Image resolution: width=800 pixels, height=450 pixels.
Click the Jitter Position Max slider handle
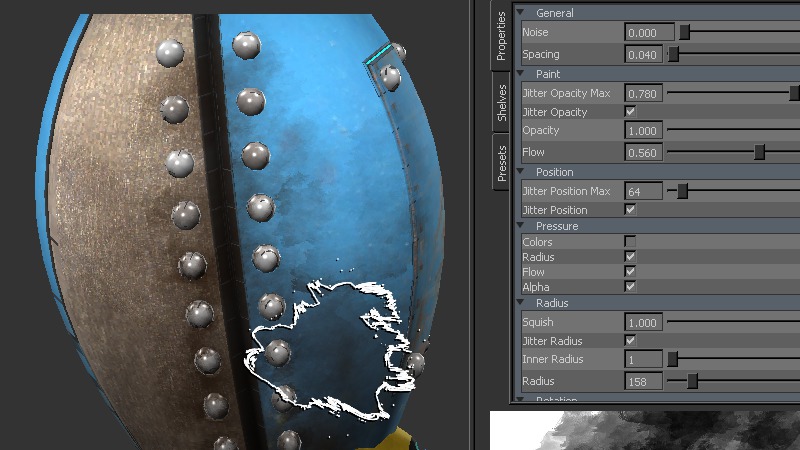(x=683, y=191)
